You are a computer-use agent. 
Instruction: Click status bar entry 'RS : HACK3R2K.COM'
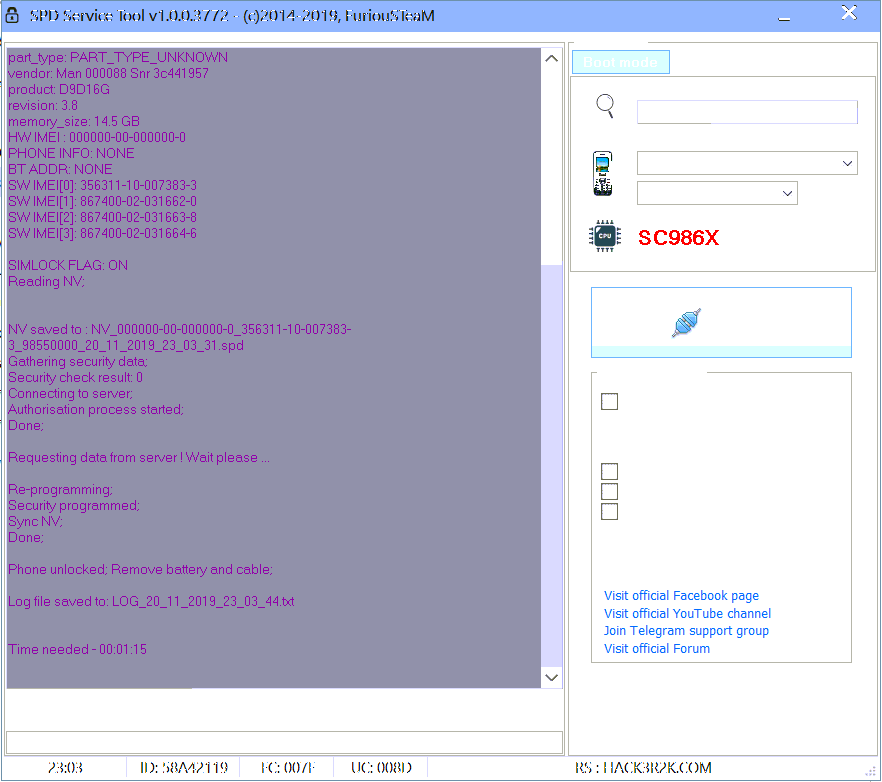[643, 768]
